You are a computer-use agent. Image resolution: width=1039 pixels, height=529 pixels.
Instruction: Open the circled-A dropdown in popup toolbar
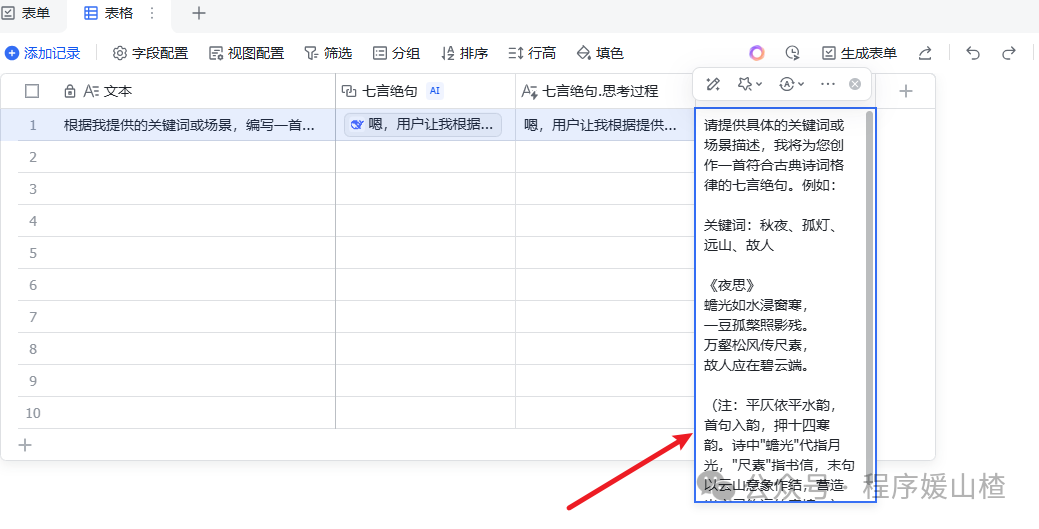tap(791, 84)
